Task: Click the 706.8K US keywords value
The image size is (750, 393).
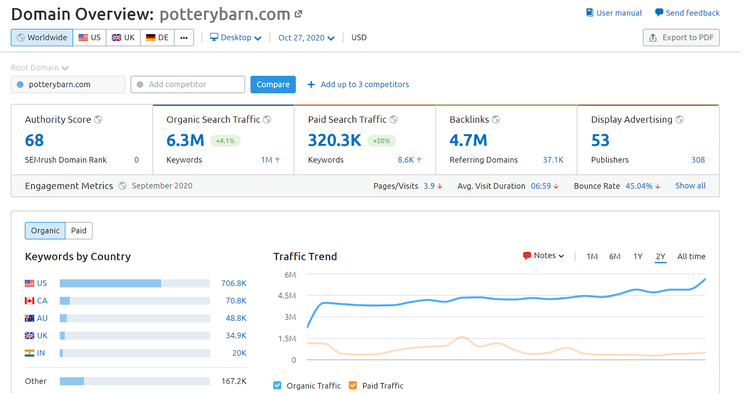Action: (x=234, y=284)
